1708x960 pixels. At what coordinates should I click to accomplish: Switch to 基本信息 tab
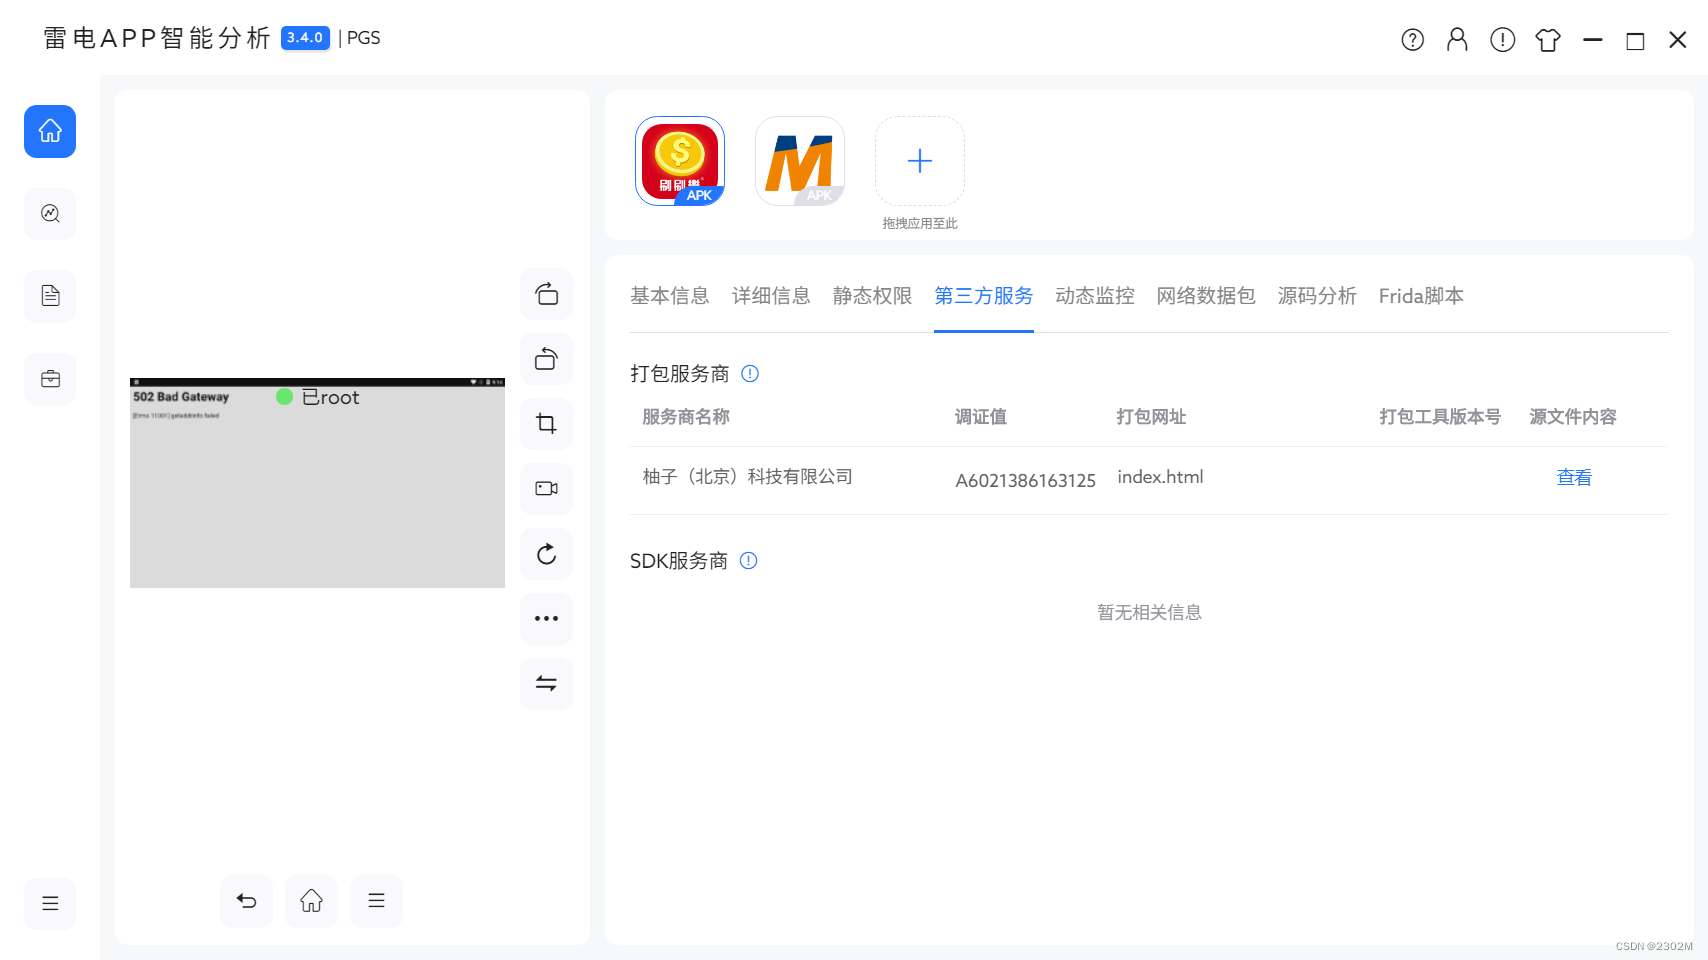point(670,296)
